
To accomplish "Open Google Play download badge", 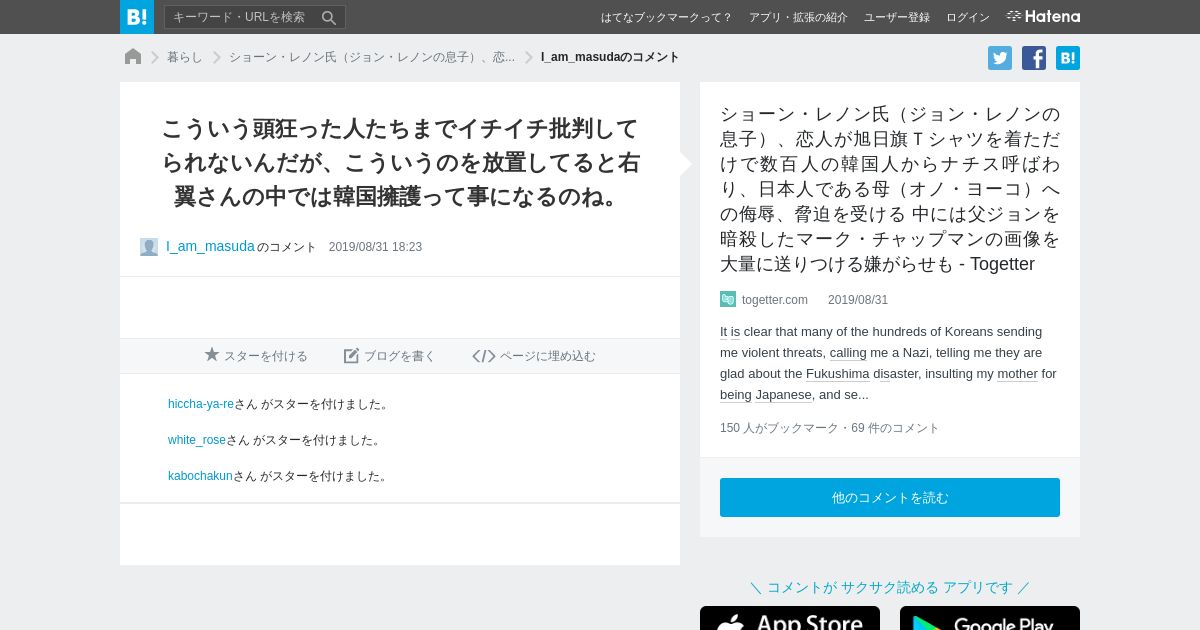I will (990, 619).
